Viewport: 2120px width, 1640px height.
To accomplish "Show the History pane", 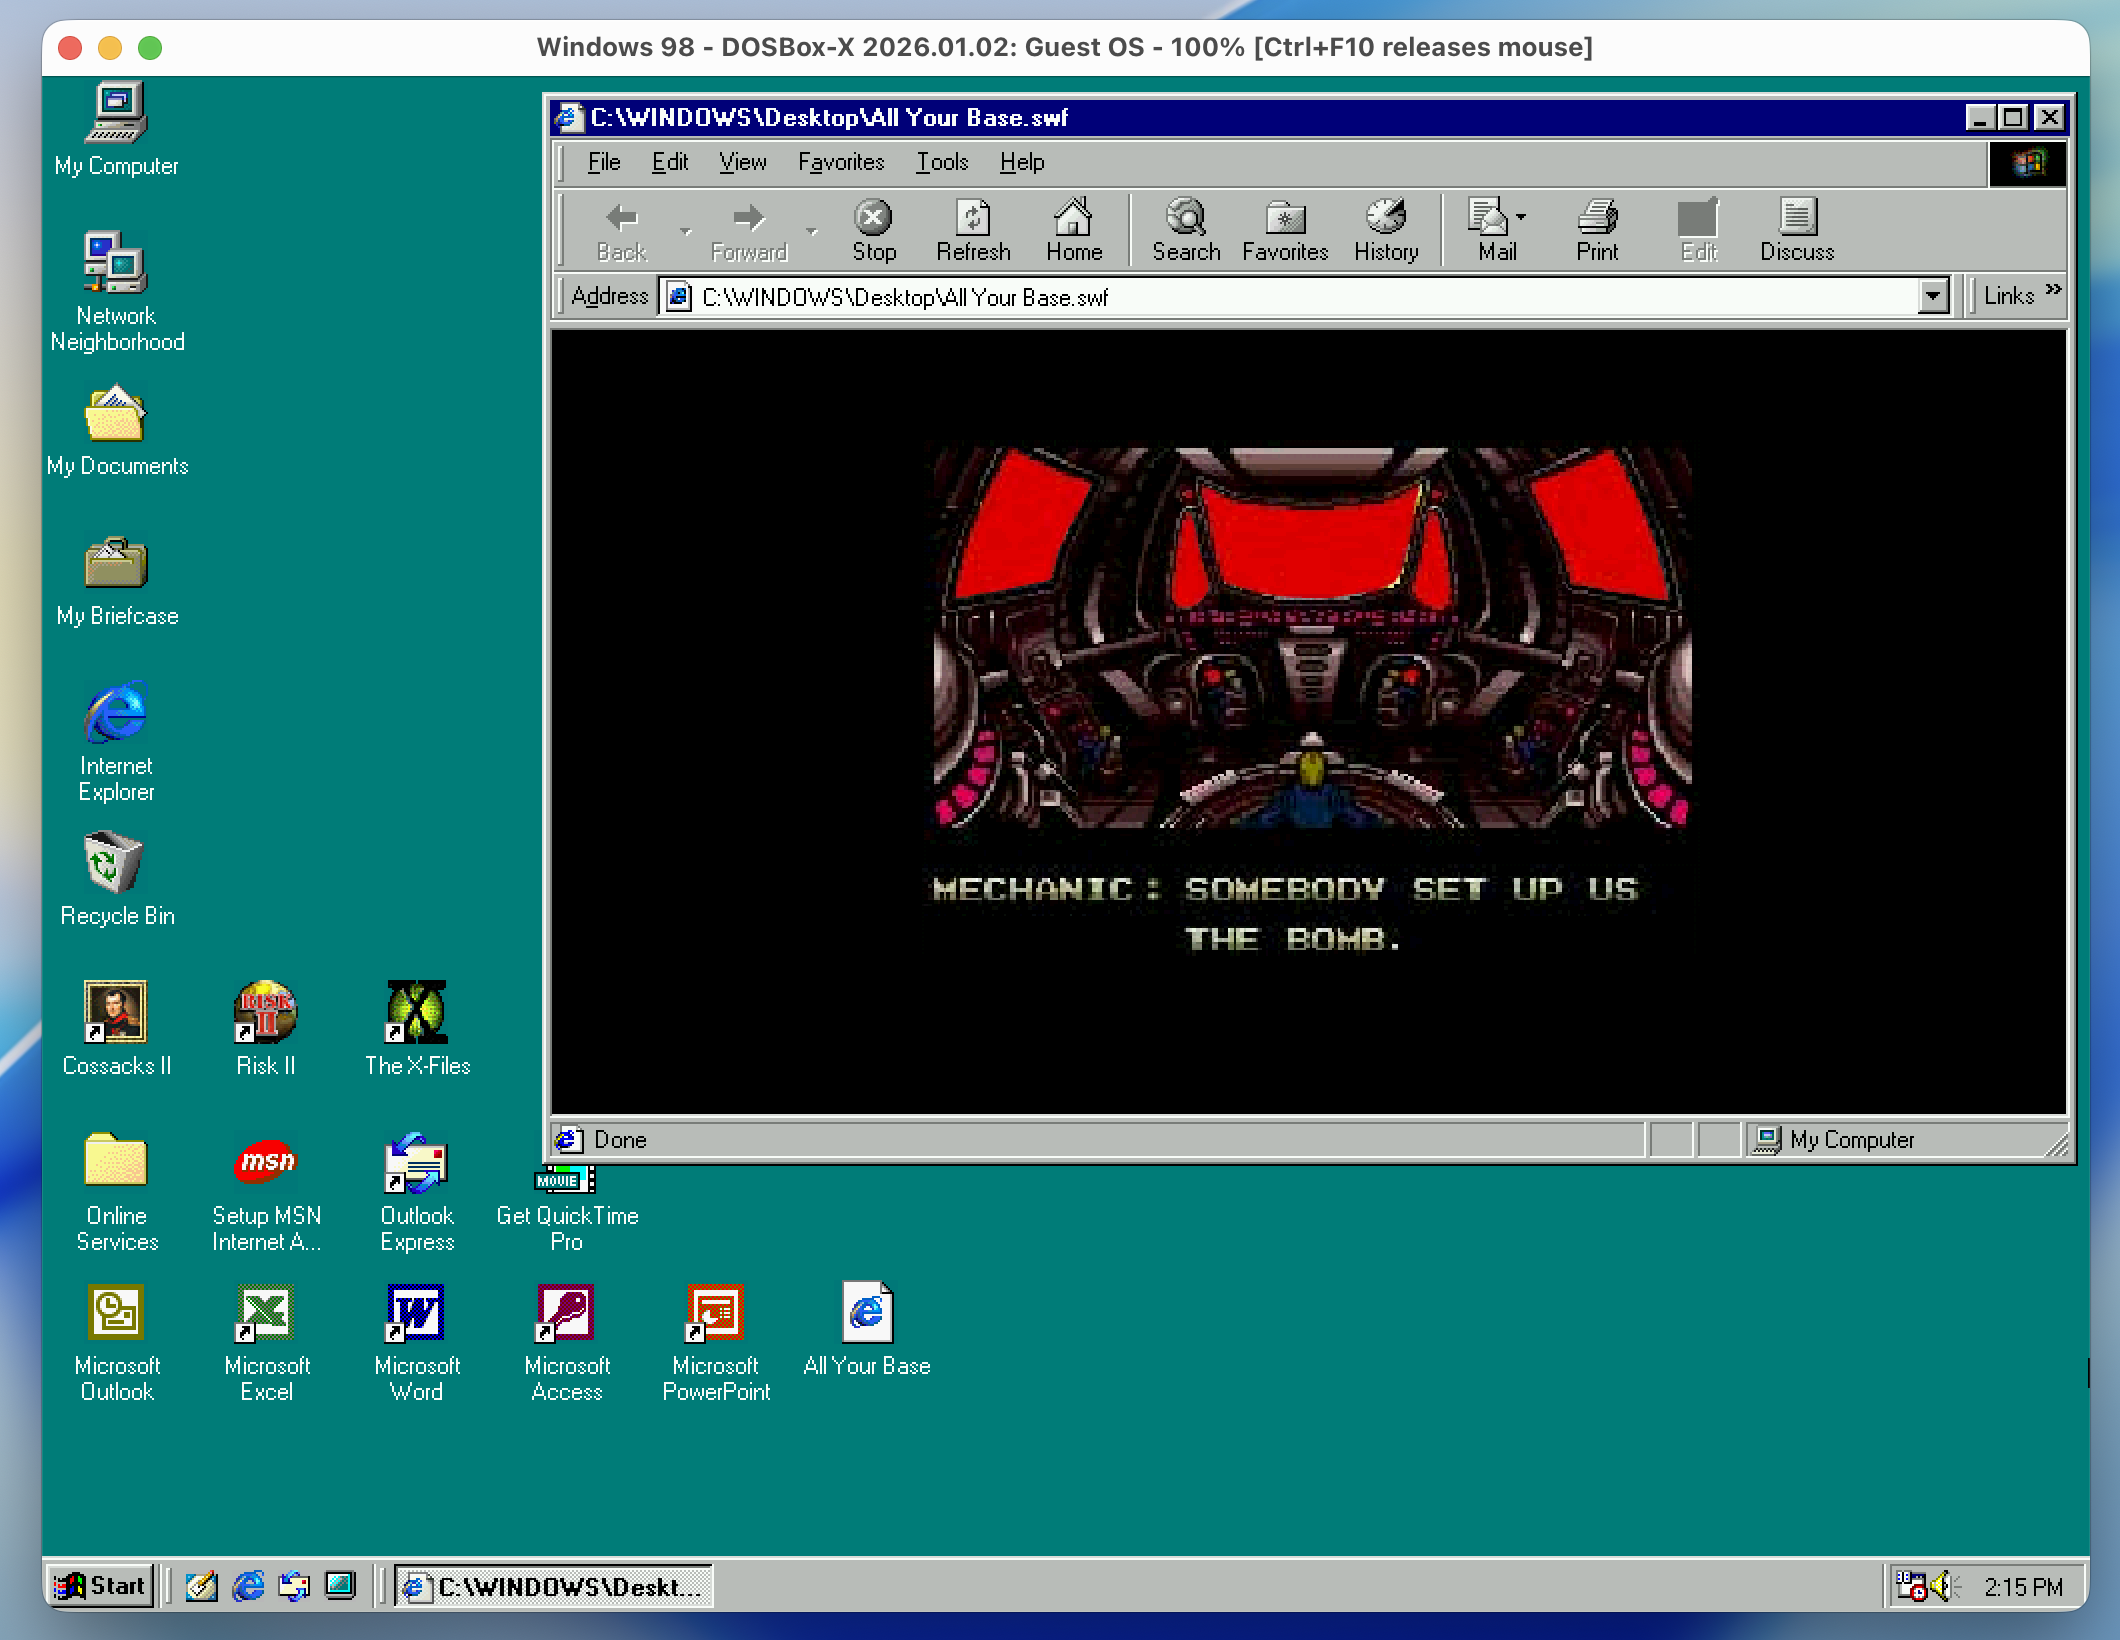I will coord(1386,231).
